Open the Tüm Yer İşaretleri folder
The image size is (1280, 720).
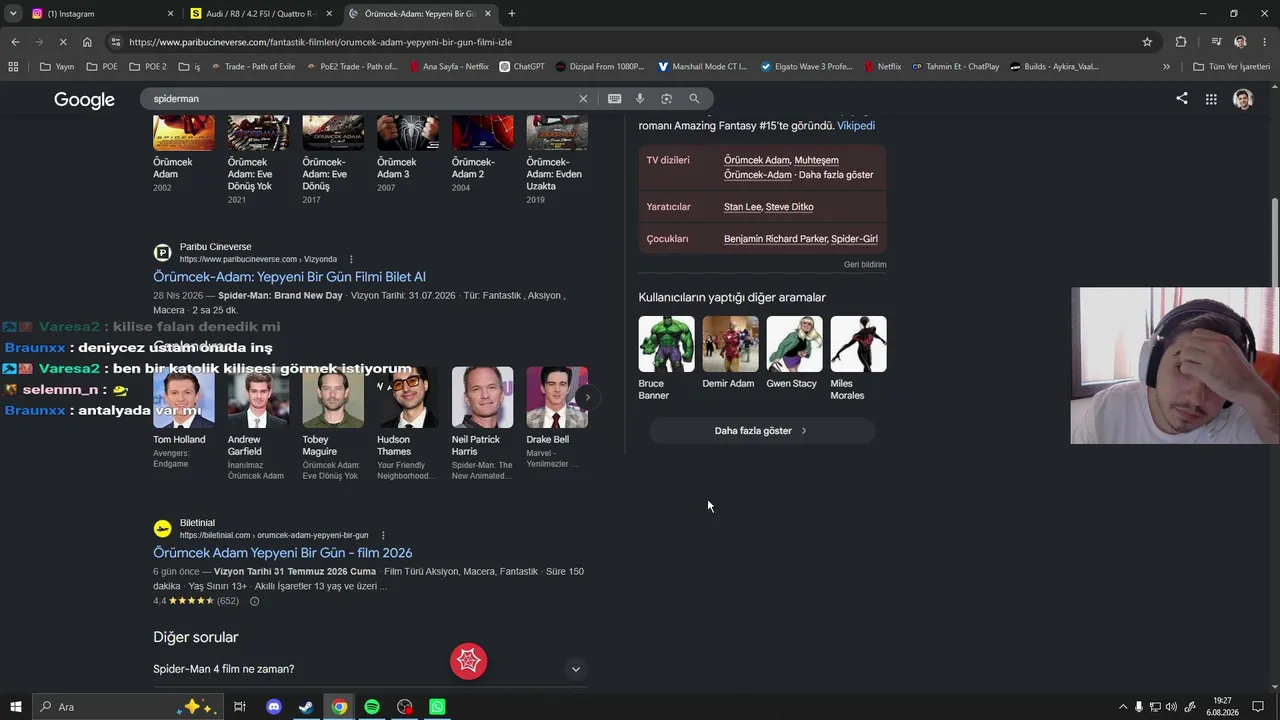[1231, 67]
